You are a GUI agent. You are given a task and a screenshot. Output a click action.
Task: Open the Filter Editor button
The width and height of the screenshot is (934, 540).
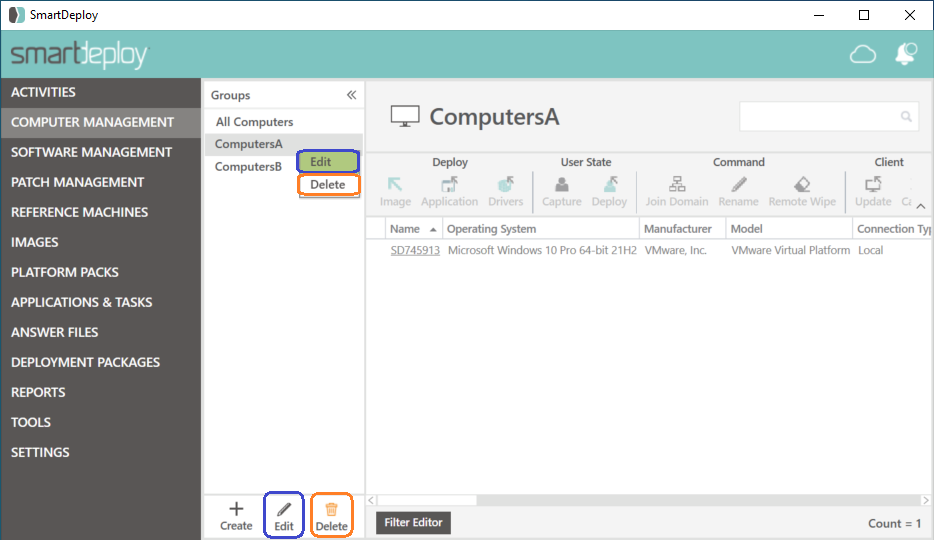click(x=413, y=523)
